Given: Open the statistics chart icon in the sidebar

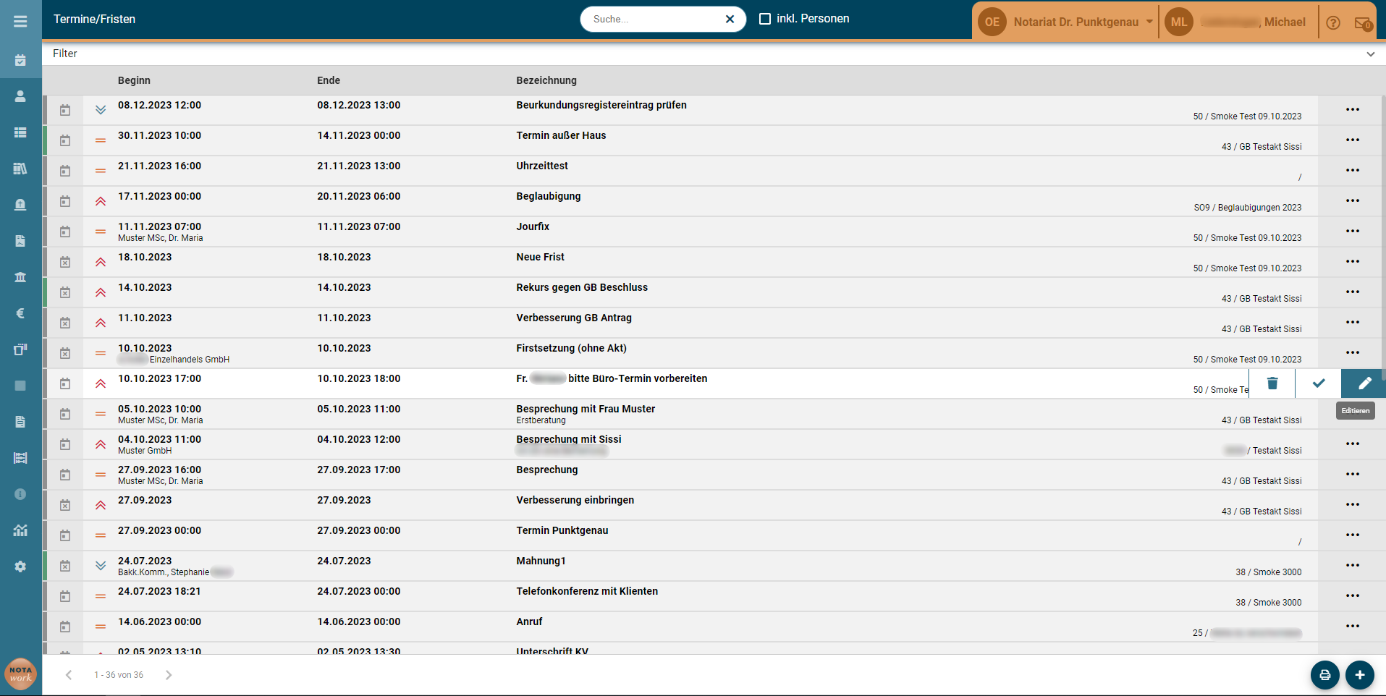Looking at the screenshot, I should pyautogui.click(x=20, y=530).
